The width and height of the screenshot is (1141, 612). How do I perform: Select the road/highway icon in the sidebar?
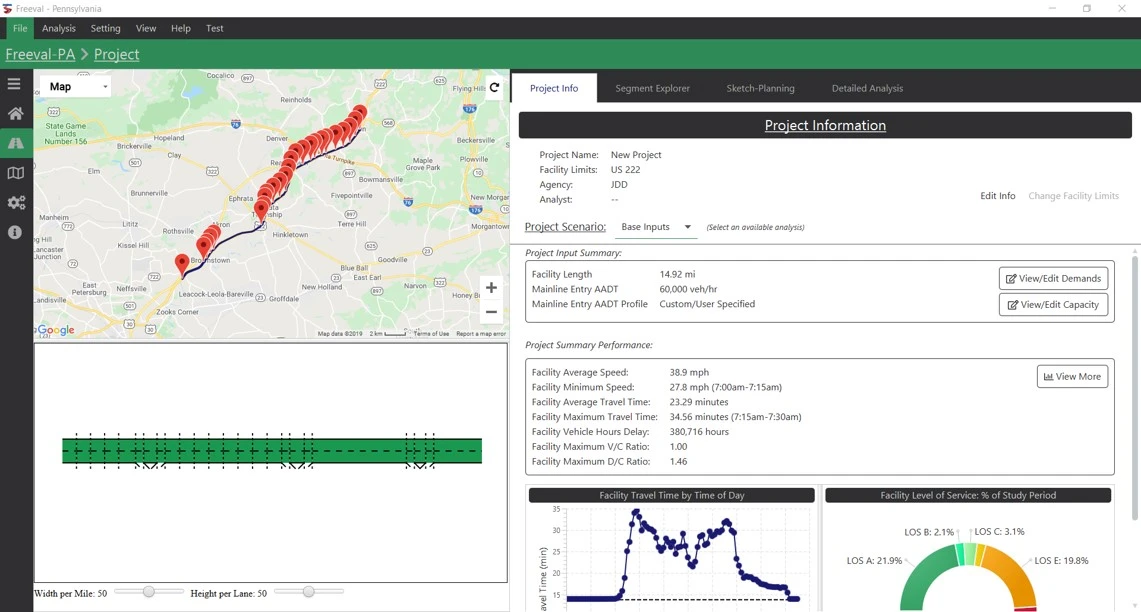coord(15,144)
